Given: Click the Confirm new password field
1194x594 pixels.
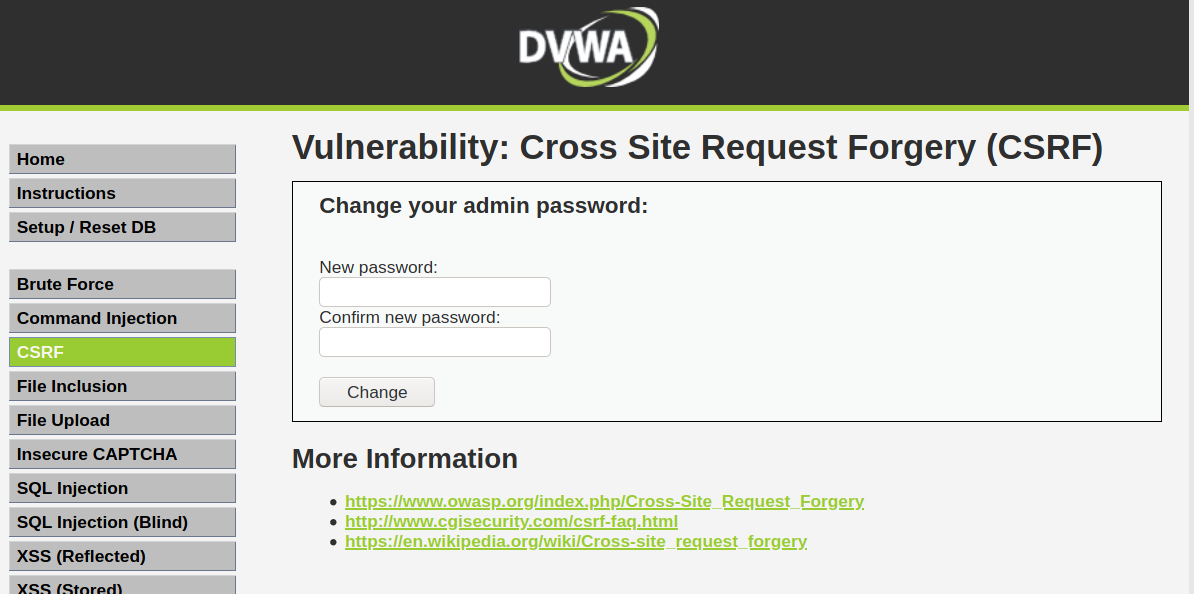Looking at the screenshot, I should click(434, 342).
